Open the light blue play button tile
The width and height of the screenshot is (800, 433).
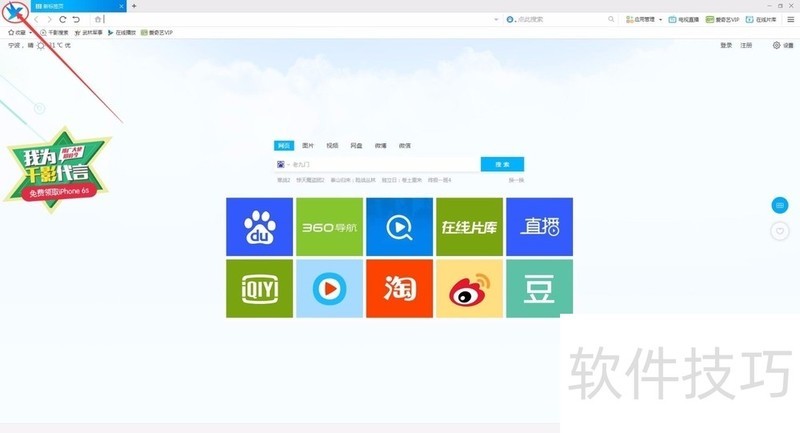click(329, 288)
